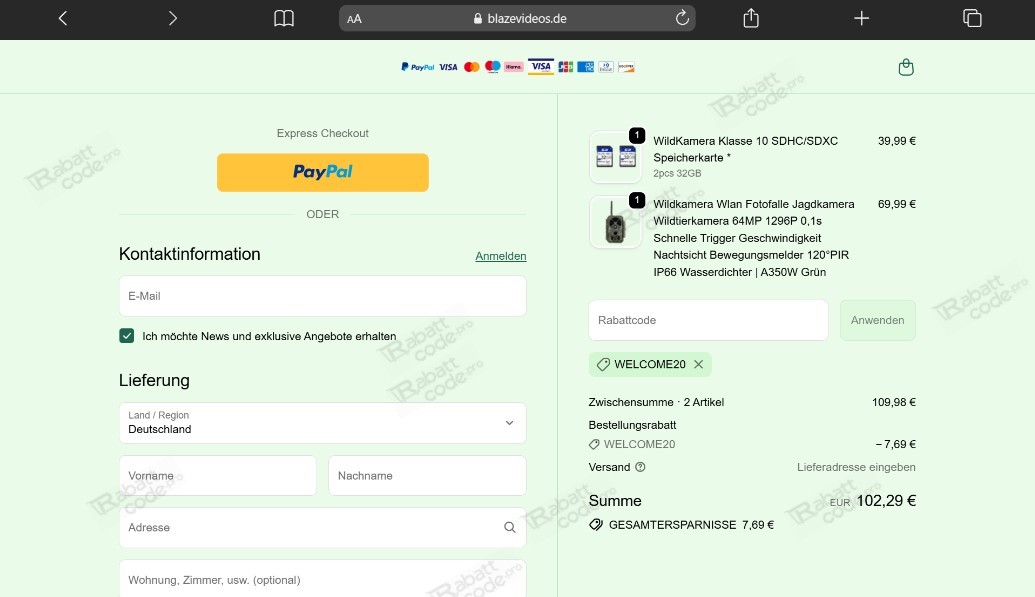Click the search icon in Adresse field
The height and width of the screenshot is (597, 1035).
[x=509, y=527]
